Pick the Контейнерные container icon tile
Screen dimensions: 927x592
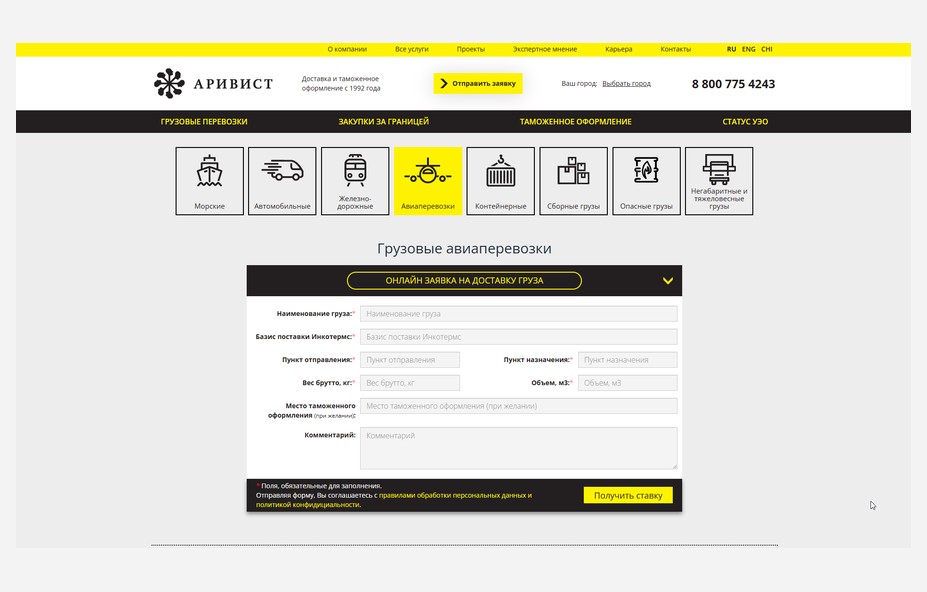pos(501,181)
